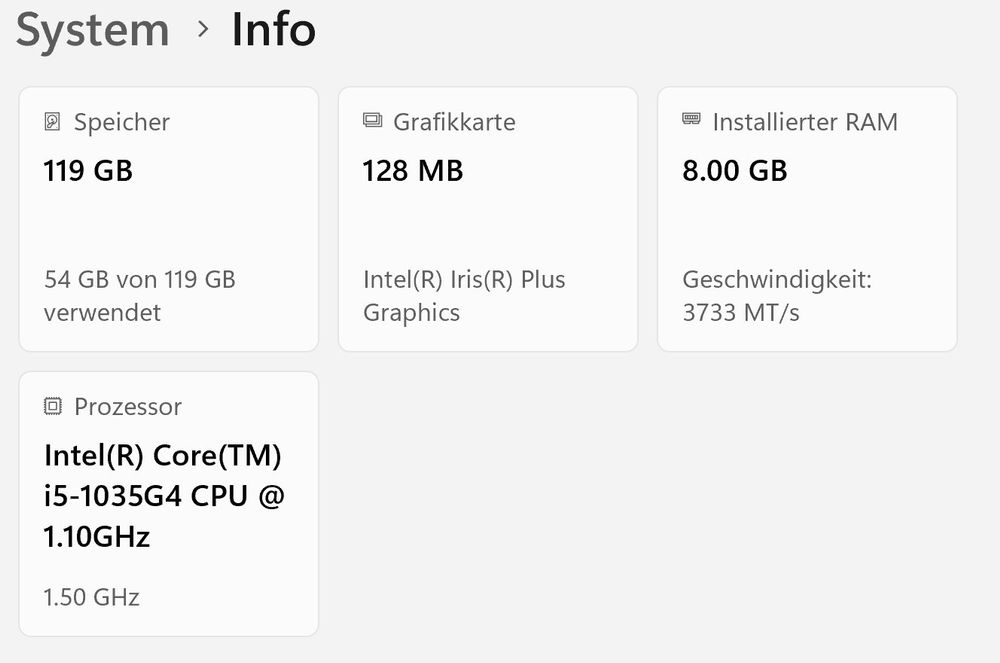Open the Installierter RAM card
1000x663 pixels.
coord(807,219)
